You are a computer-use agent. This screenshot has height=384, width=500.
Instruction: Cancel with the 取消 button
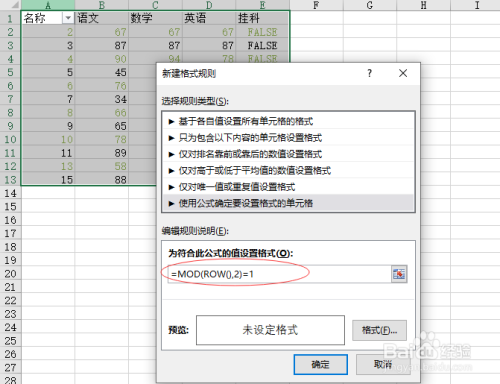coord(383,364)
